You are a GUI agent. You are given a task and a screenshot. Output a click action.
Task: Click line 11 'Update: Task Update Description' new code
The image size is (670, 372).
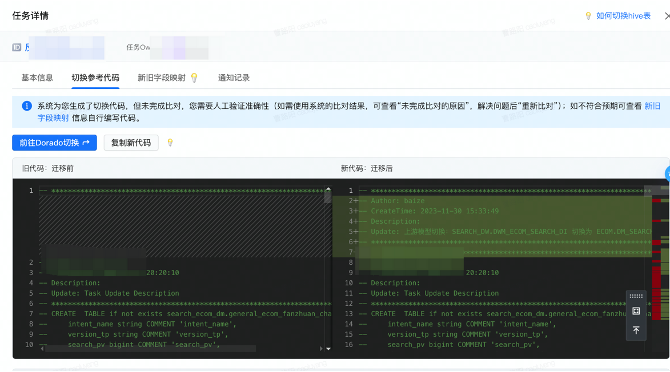(x=435, y=293)
